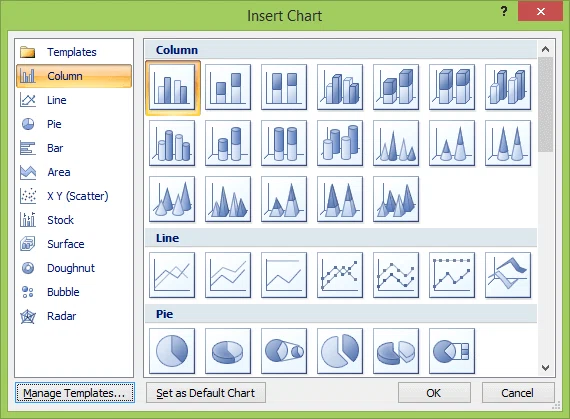Select the Pie in 3-D chart thumbnail
Screen dimensions: 570x419
(228, 351)
